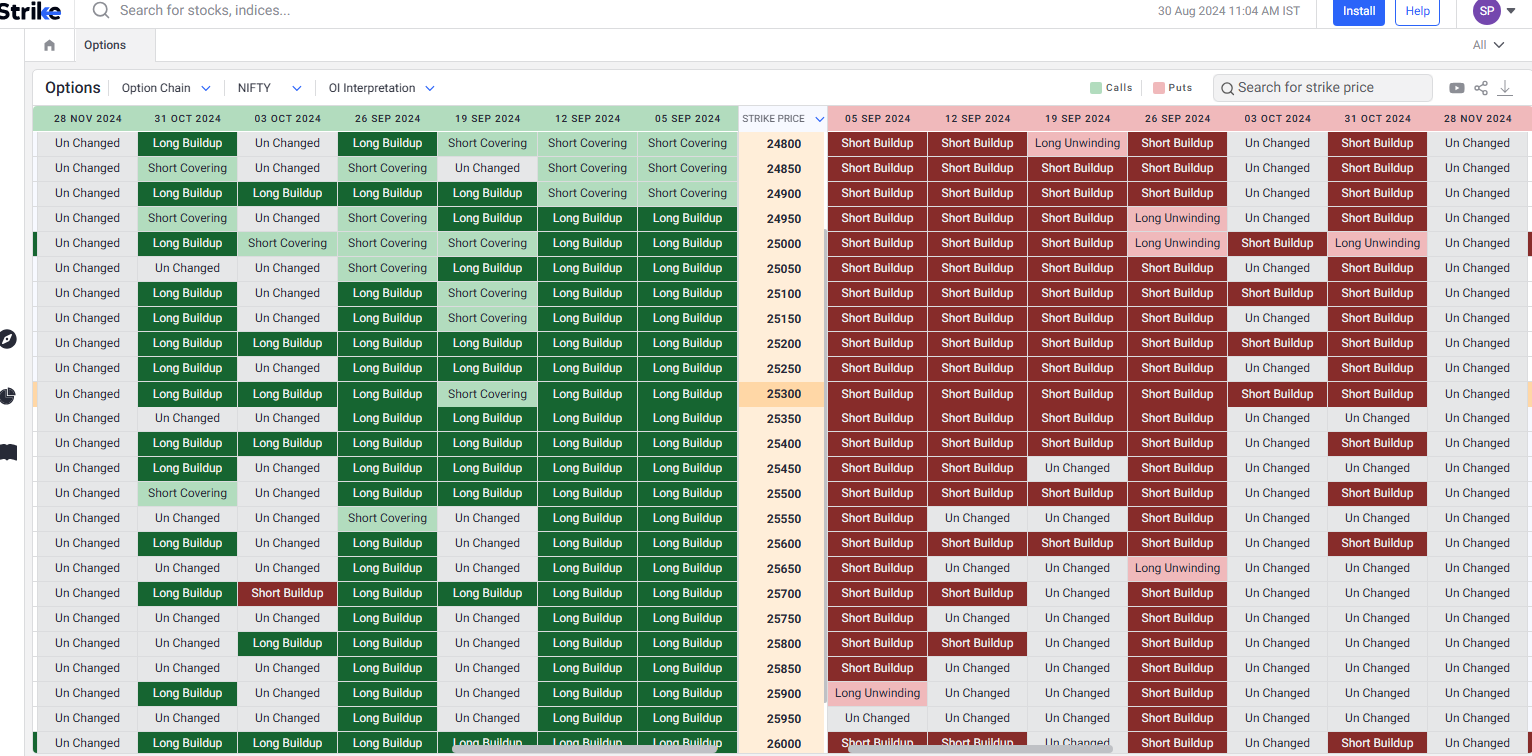Click calls column header 31 OCT 2024
The image size is (1532, 756).
[x=188, y=119]
